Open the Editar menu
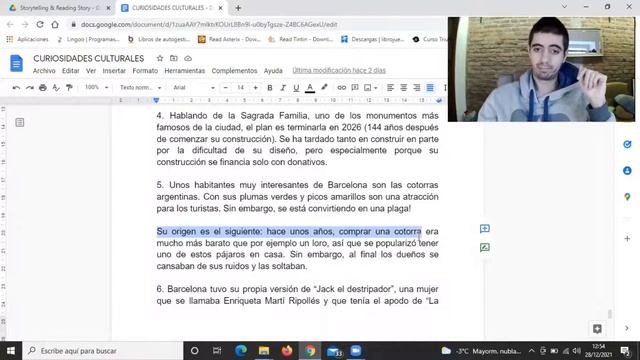This screenshot has width=640, height=360. click(x=71, y=71)
